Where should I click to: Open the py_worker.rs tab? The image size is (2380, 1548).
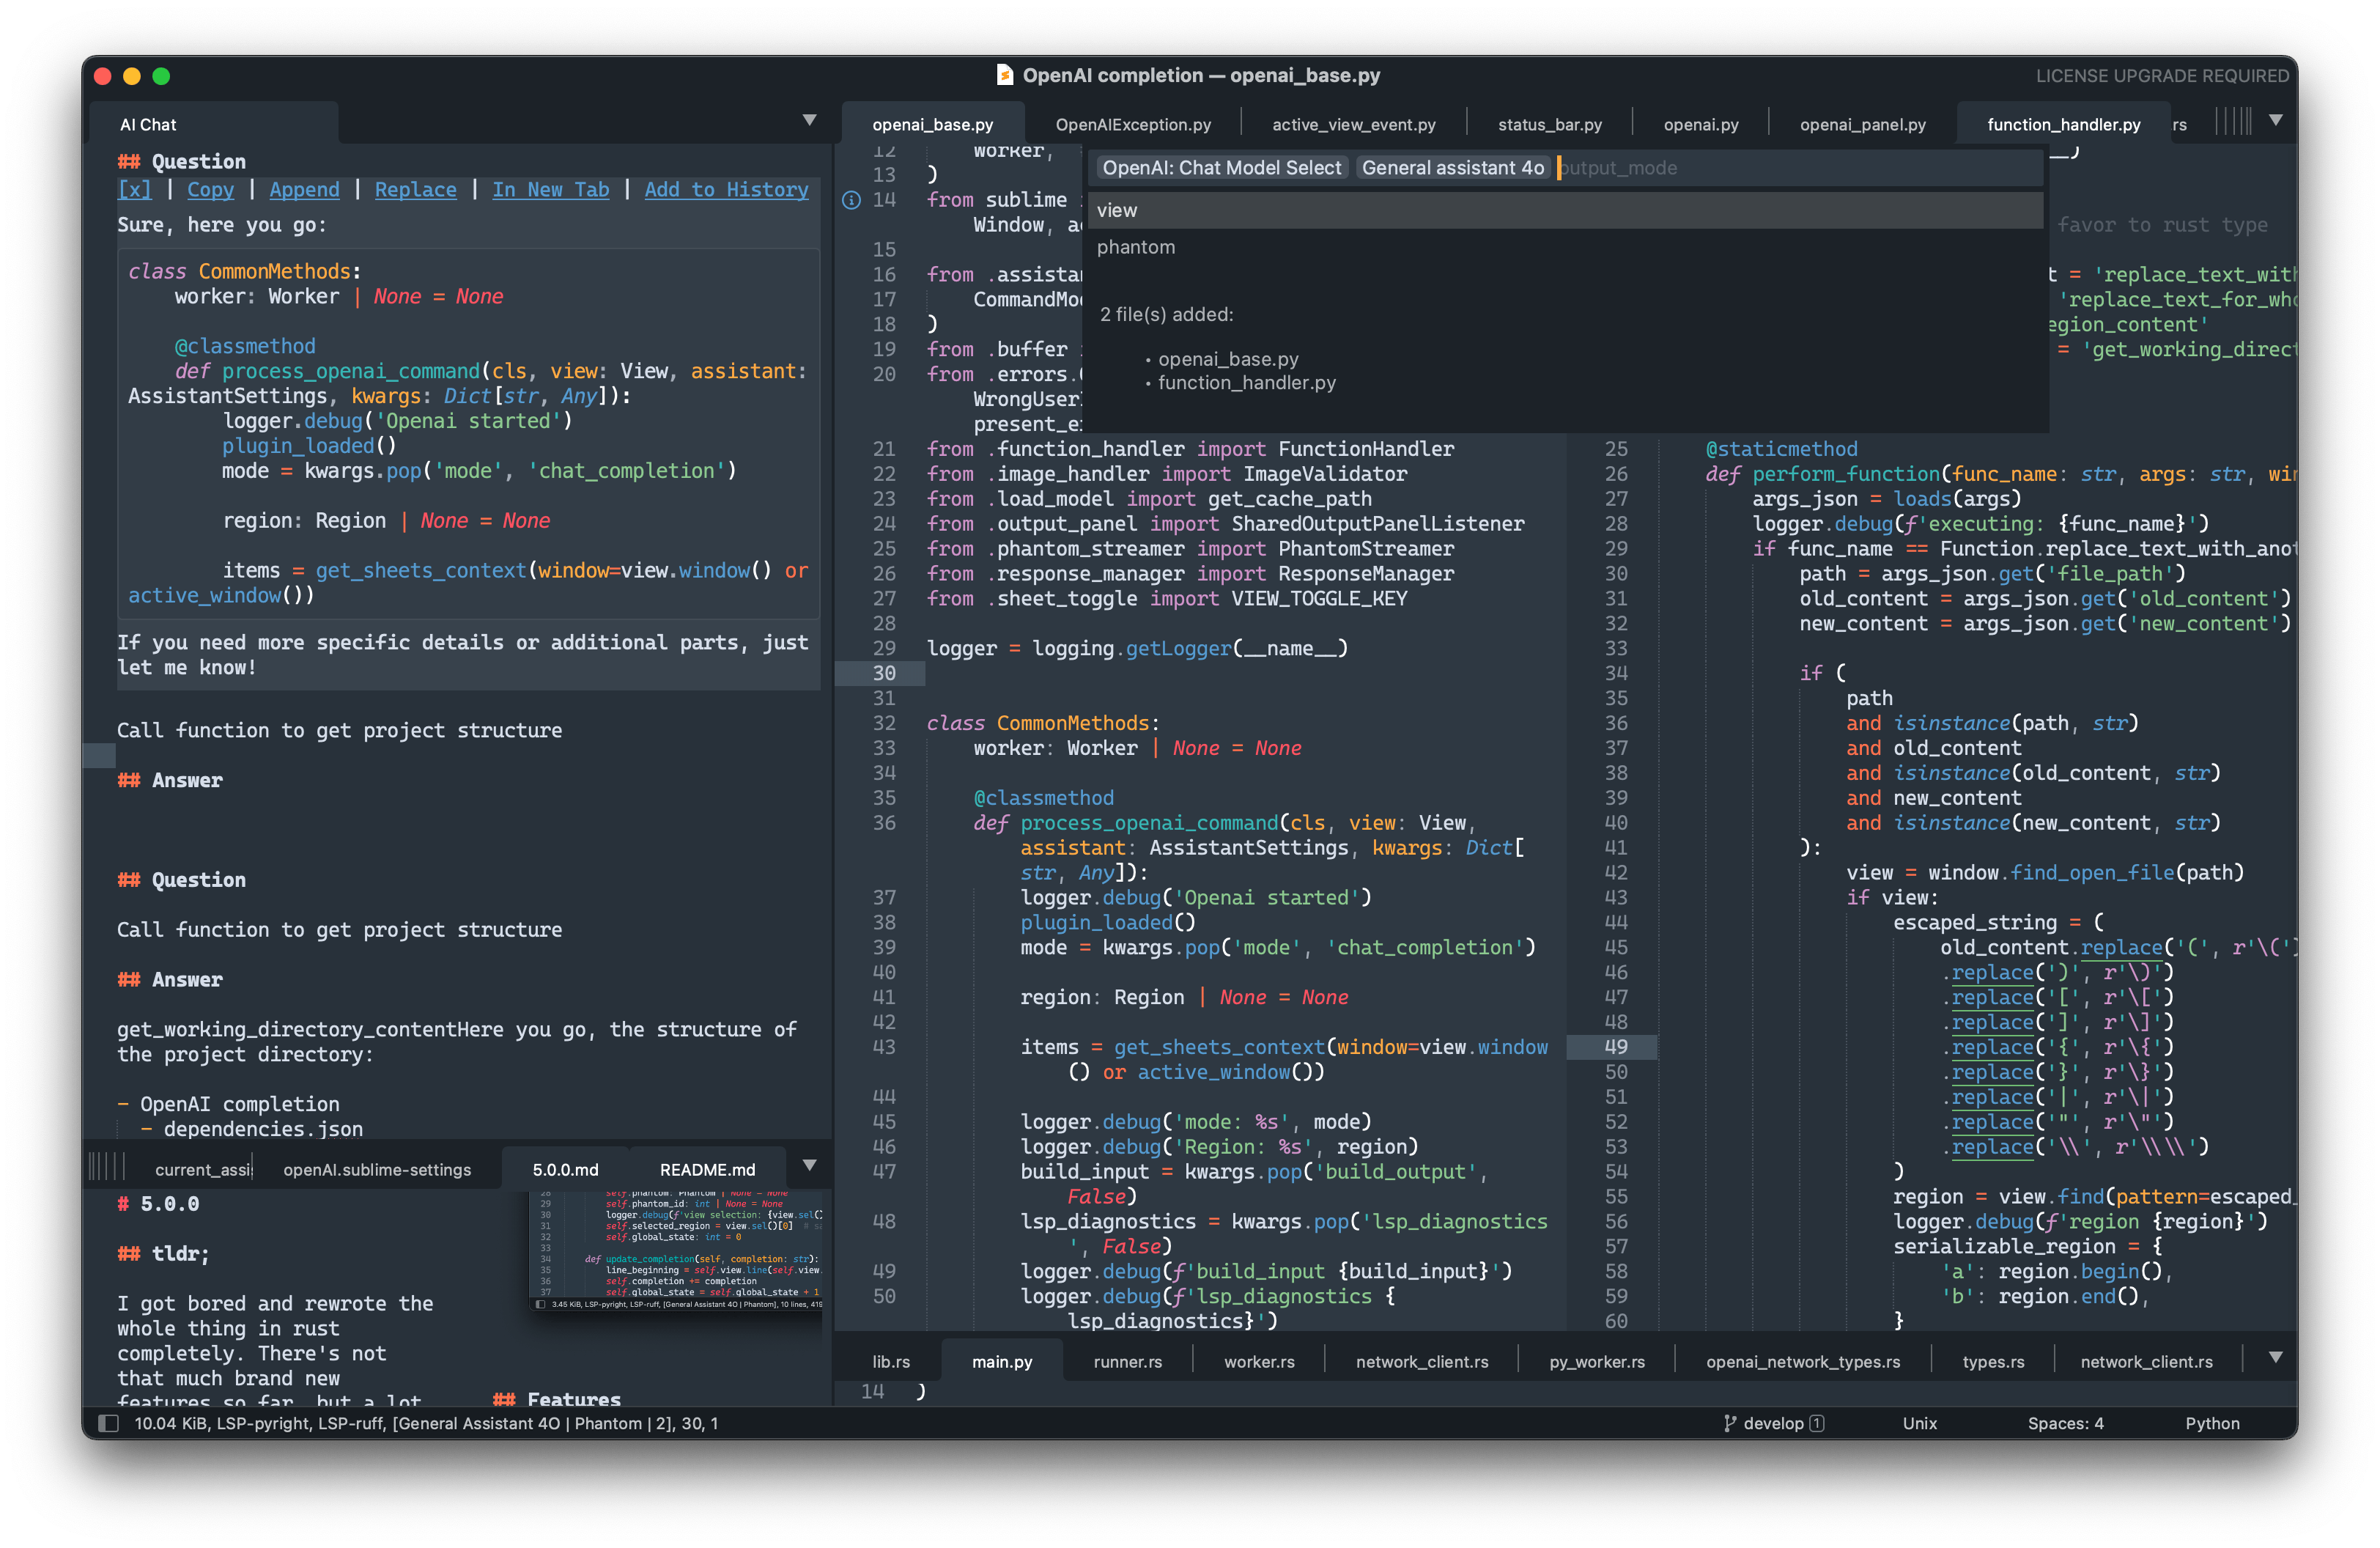(1597, 1361)
